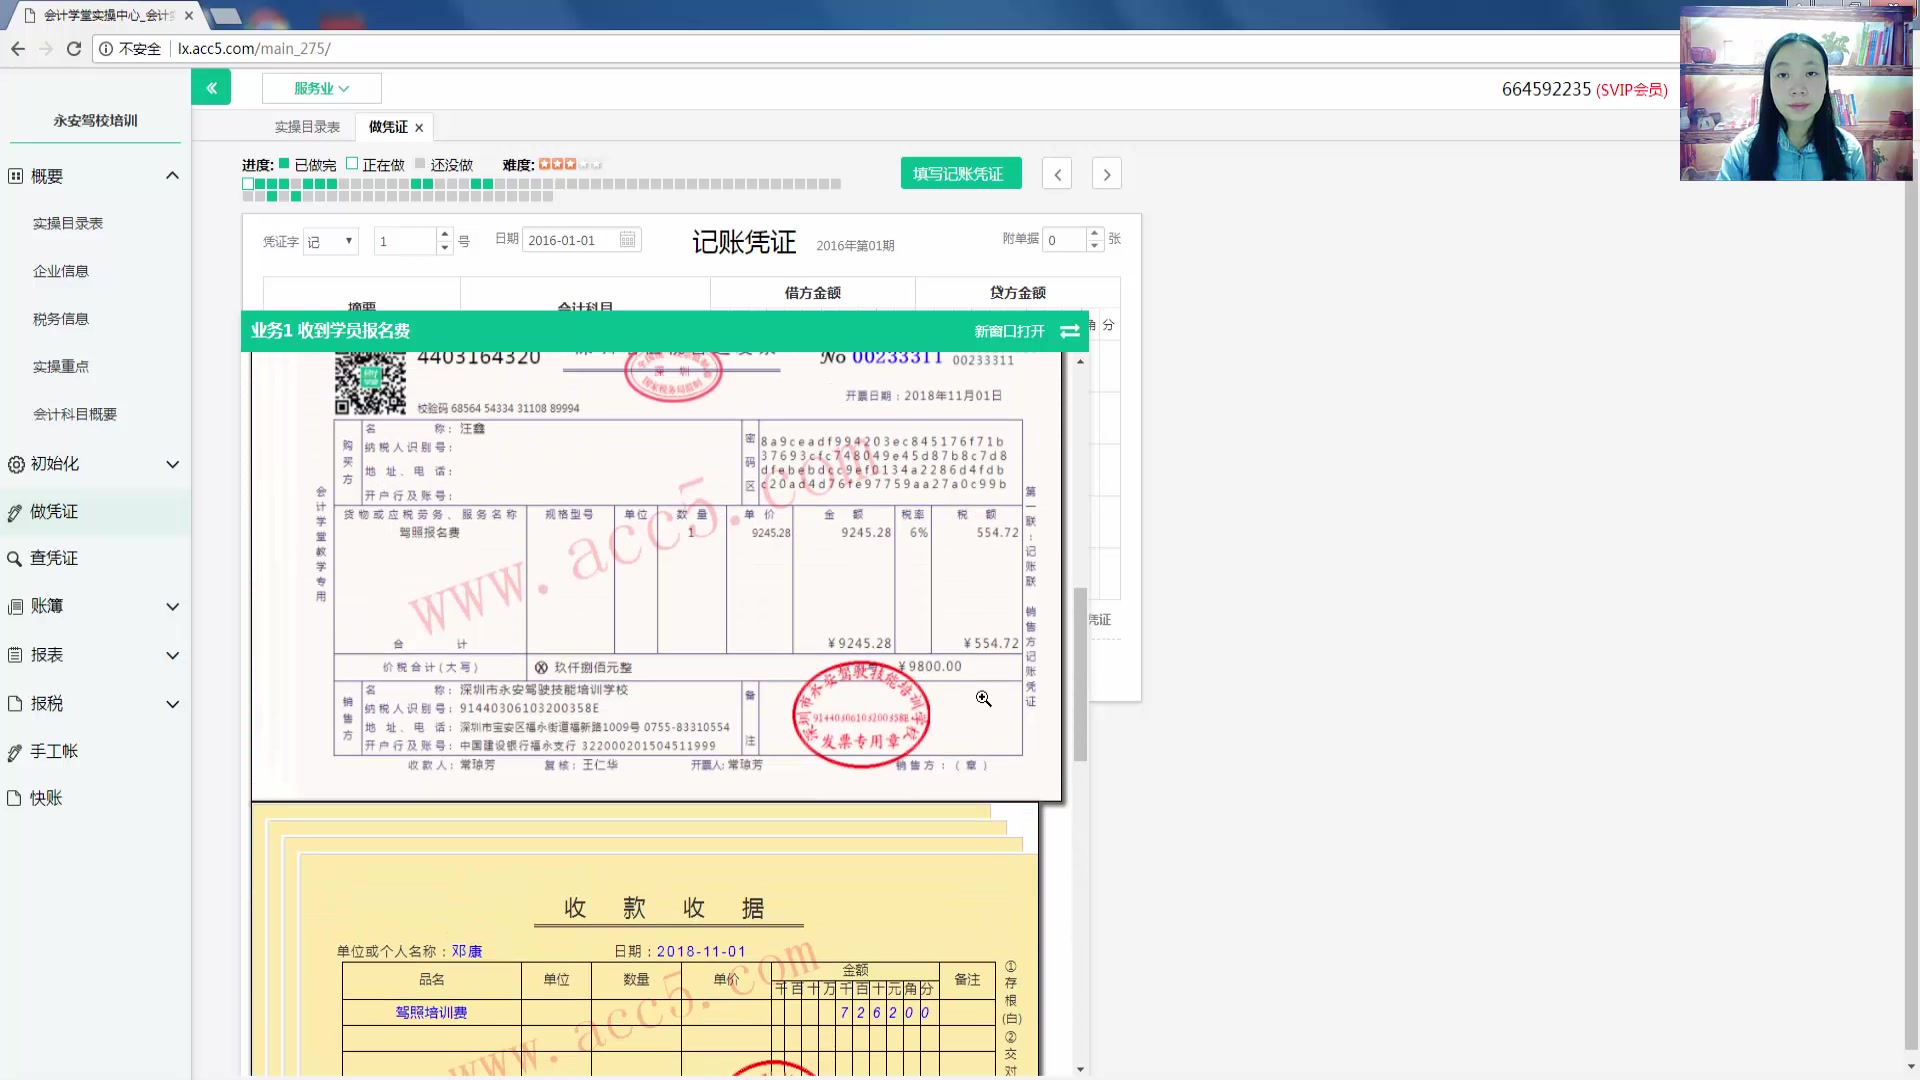Switch to the 实操目录表 tab
The image size is (1920, 1080).
point(307,127)
